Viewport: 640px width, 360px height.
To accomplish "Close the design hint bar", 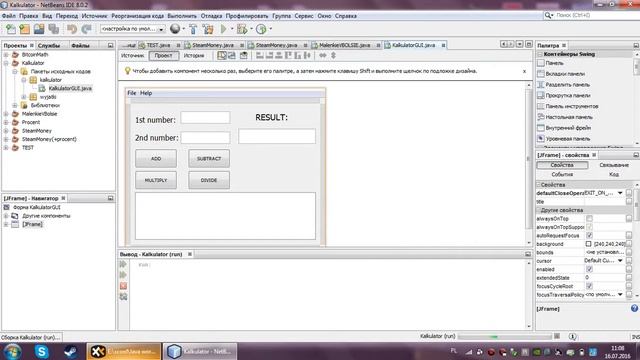I will click(524, 71).
